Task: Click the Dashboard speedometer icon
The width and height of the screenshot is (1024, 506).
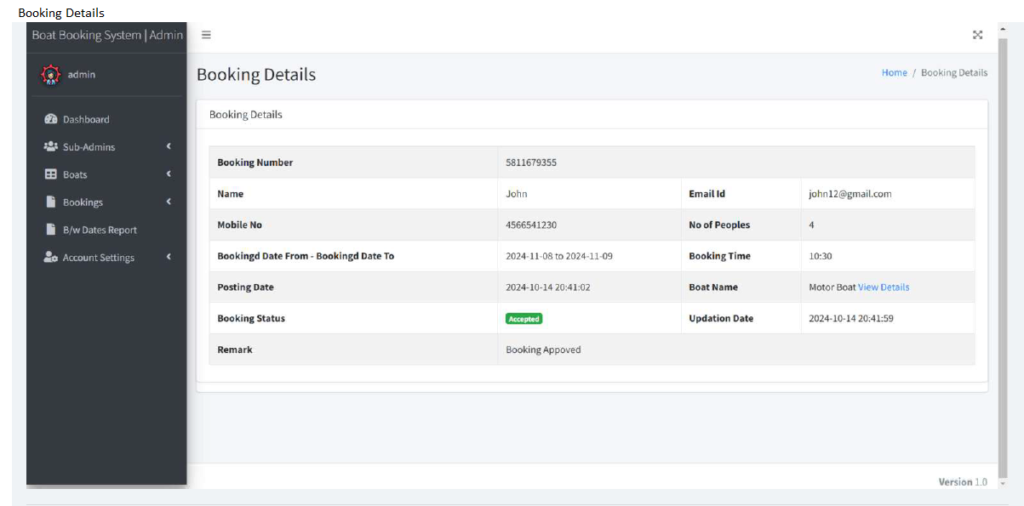Action: point(51,119)
